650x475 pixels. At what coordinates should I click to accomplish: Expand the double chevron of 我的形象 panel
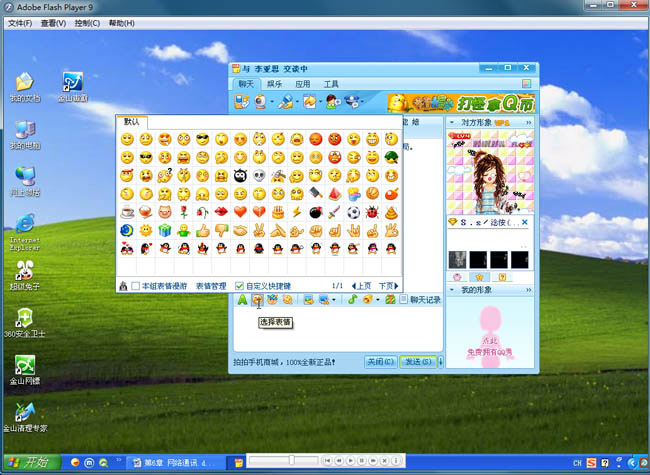tap(529, 290)
